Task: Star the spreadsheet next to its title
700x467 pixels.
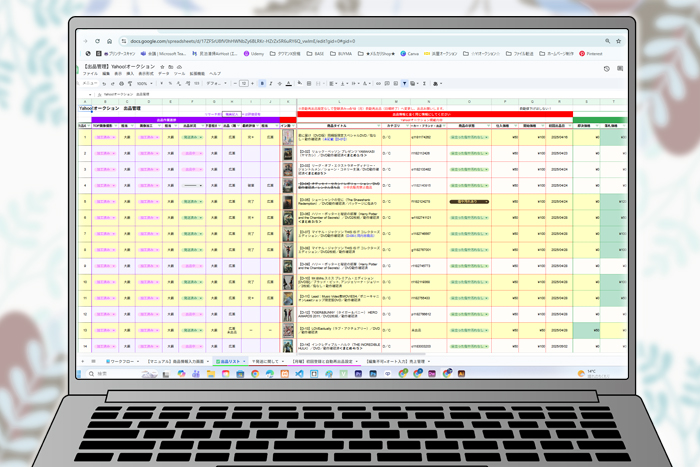Action: point(160,67)
